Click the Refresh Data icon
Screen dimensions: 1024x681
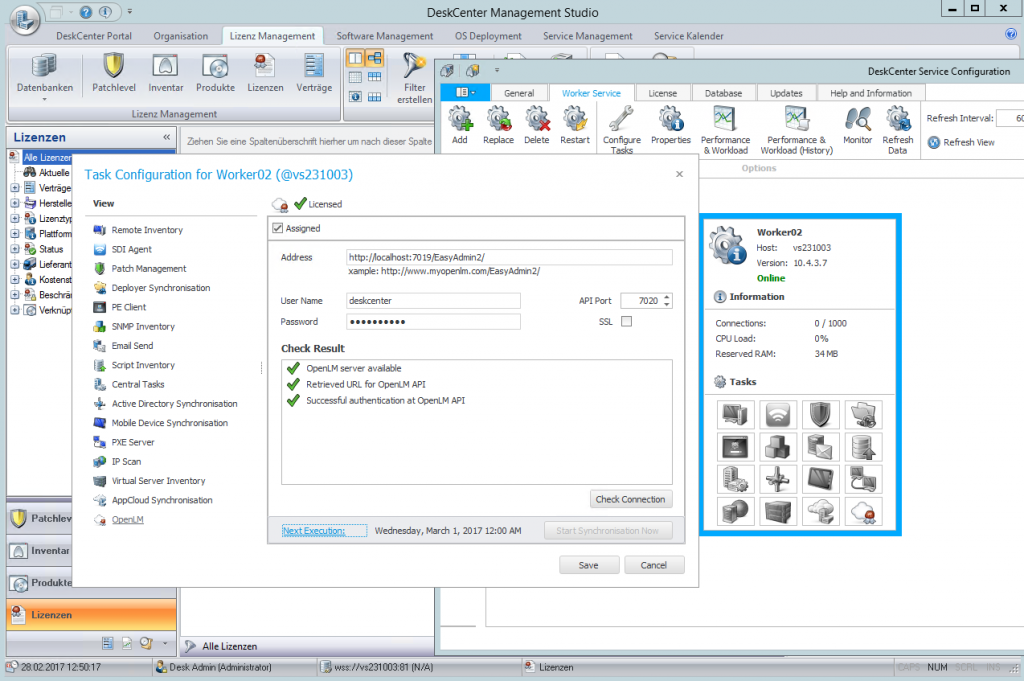click(898, 120)
